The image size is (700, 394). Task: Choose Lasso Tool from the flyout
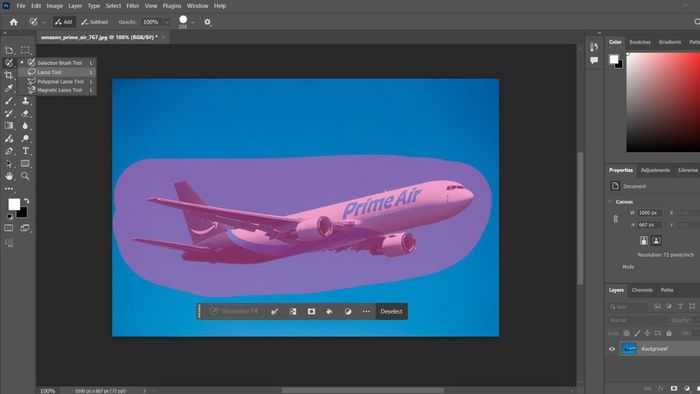point(57,72)
